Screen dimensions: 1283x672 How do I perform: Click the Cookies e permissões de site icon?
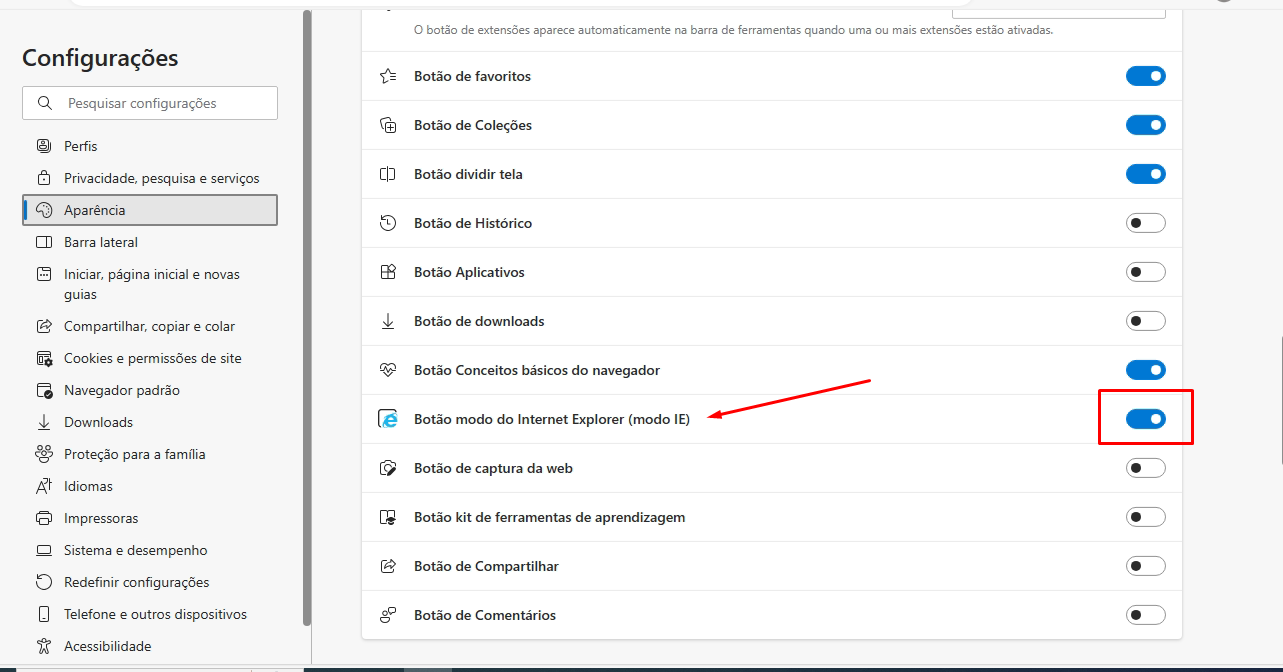pos(44,358)
